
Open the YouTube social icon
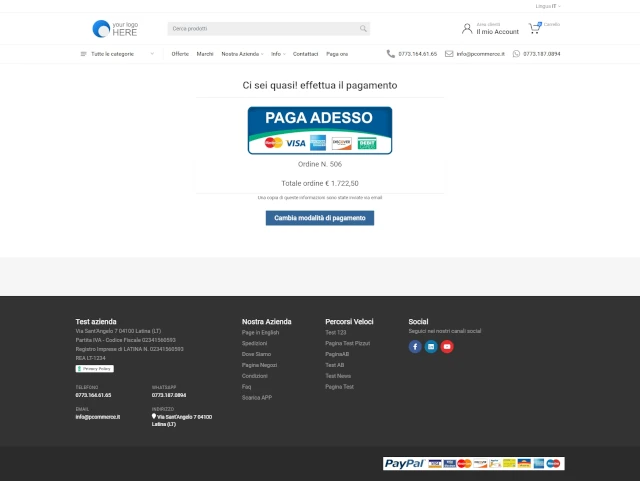click(447, 347)
